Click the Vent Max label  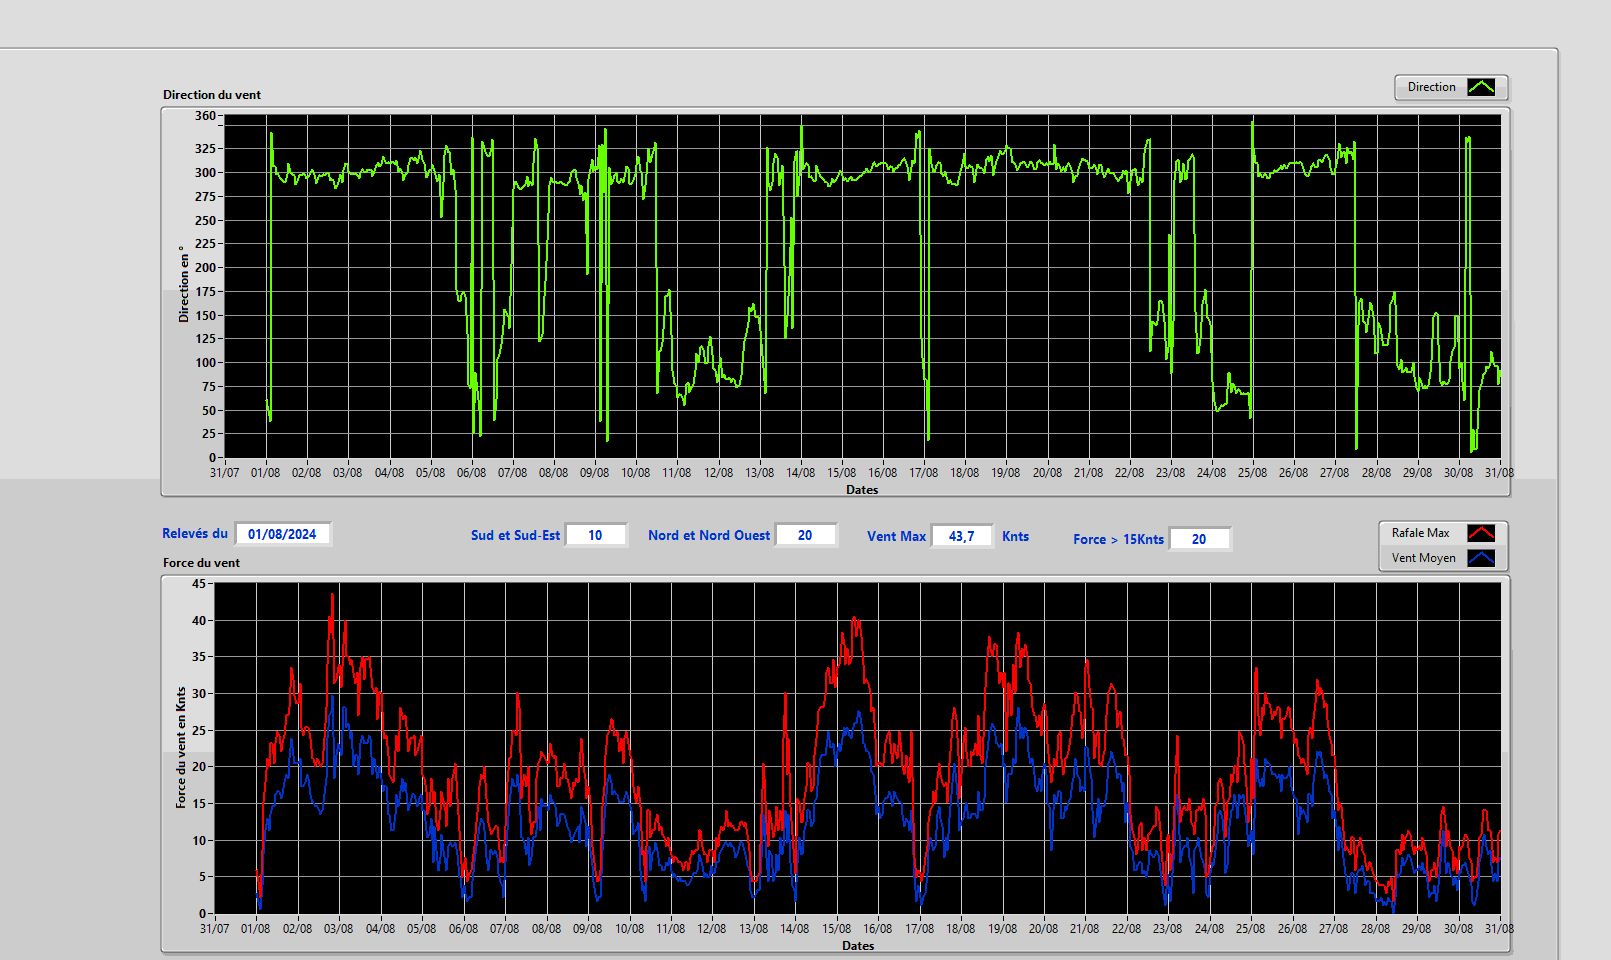896,536
